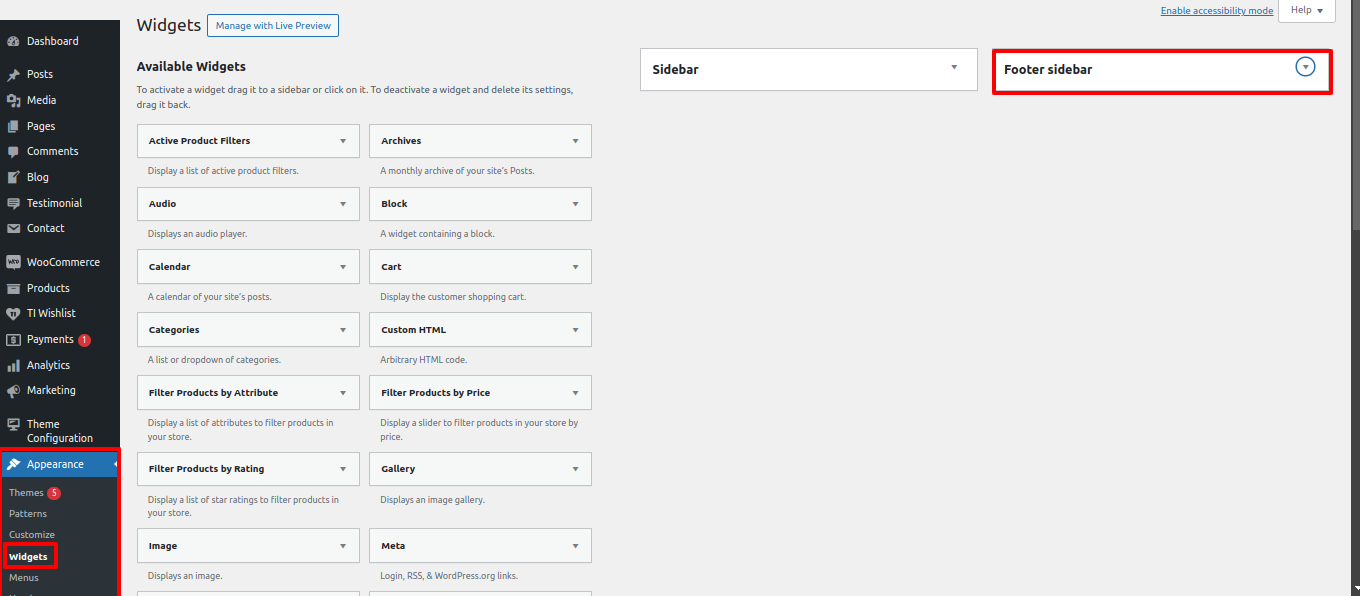Go to the Customize submenu
The image size is (1360, 596).
click(x=32, y=535)
